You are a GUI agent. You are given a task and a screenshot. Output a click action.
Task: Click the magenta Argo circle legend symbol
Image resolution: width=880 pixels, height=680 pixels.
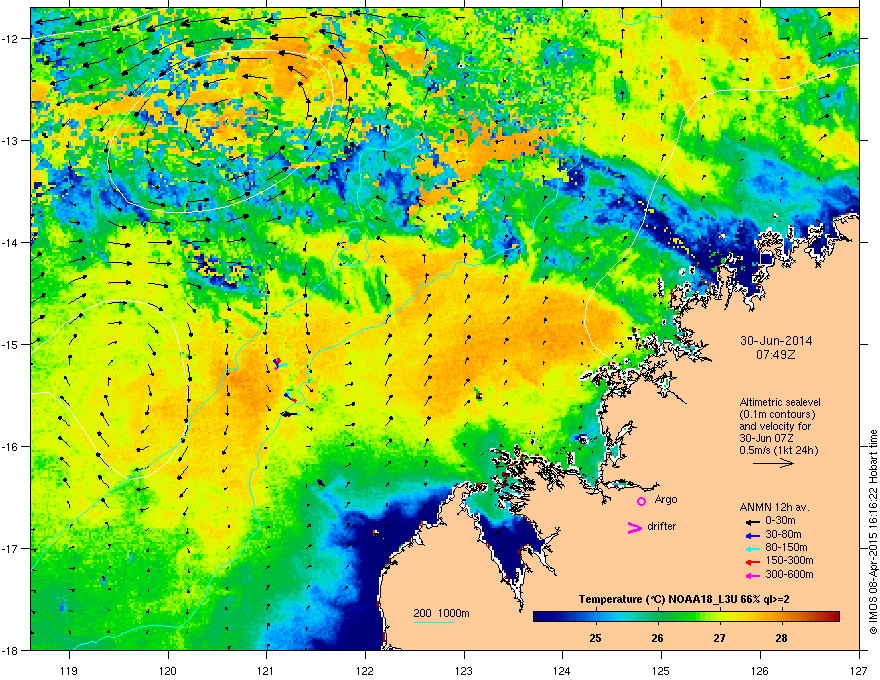pyautogui.click(x=641, y=501)
